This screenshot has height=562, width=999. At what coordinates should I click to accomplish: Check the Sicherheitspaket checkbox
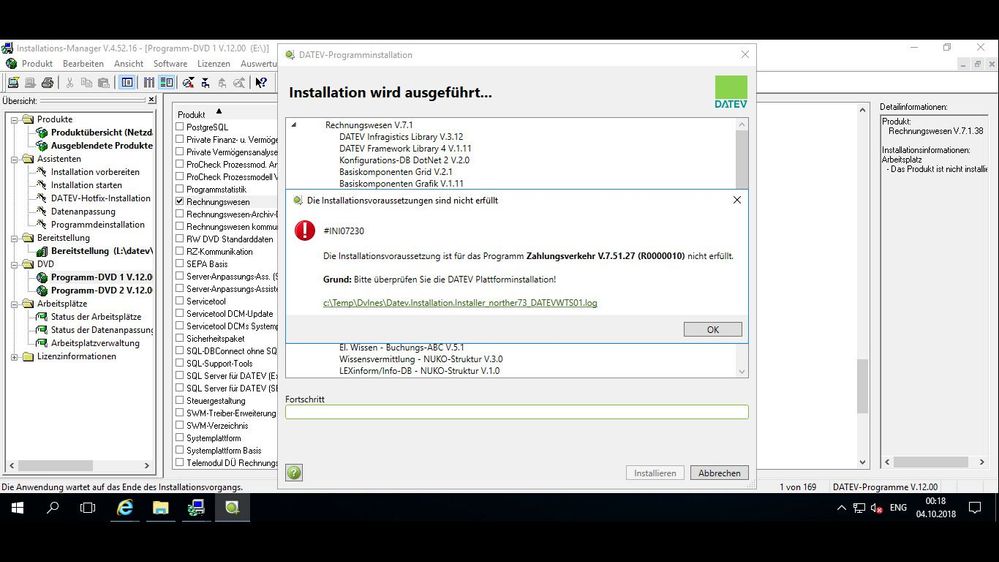pyautogui.click(x=180, y=338)
